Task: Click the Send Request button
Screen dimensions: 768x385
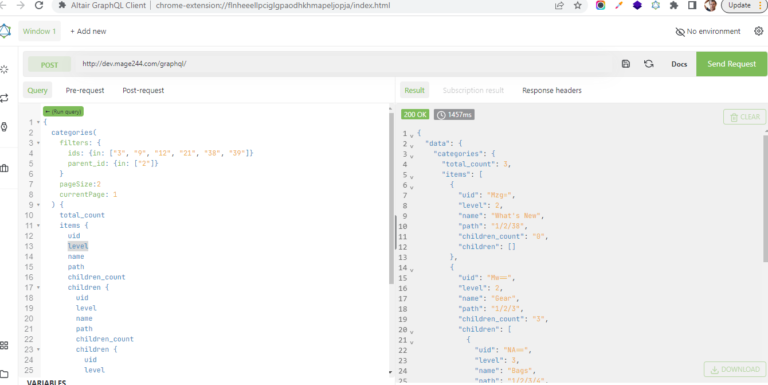Action: coord(731,64)
